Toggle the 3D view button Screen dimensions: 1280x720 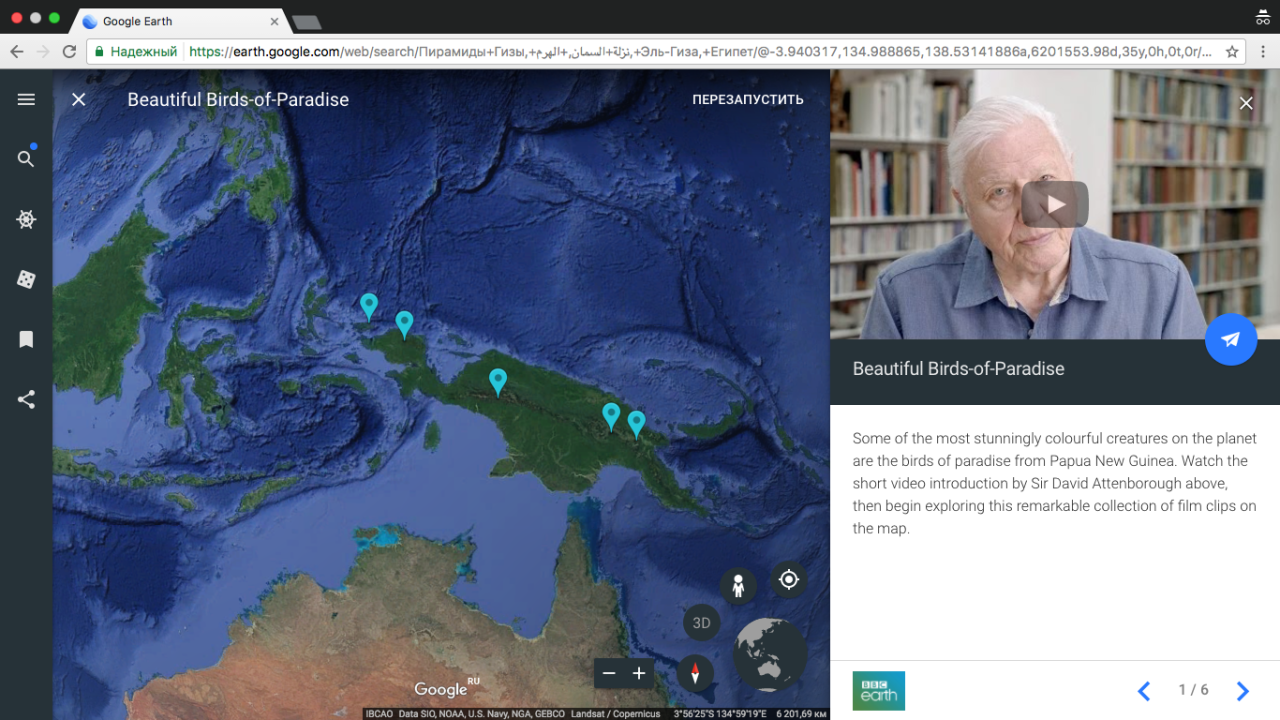[x=701, y=623]
